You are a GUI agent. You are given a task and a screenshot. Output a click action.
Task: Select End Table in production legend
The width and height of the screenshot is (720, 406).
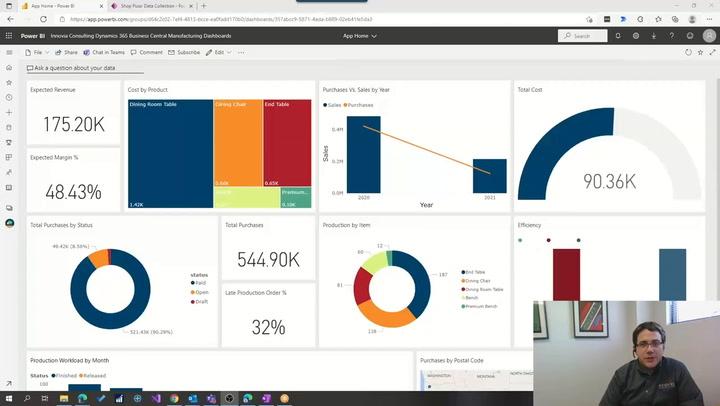(x=473, y=272)
